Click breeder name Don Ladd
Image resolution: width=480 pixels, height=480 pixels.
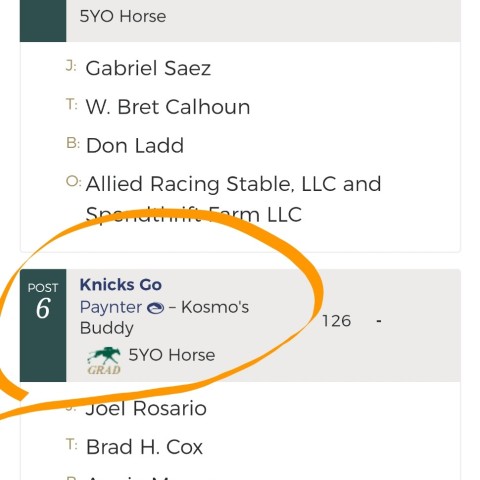[x=135, y=146]
